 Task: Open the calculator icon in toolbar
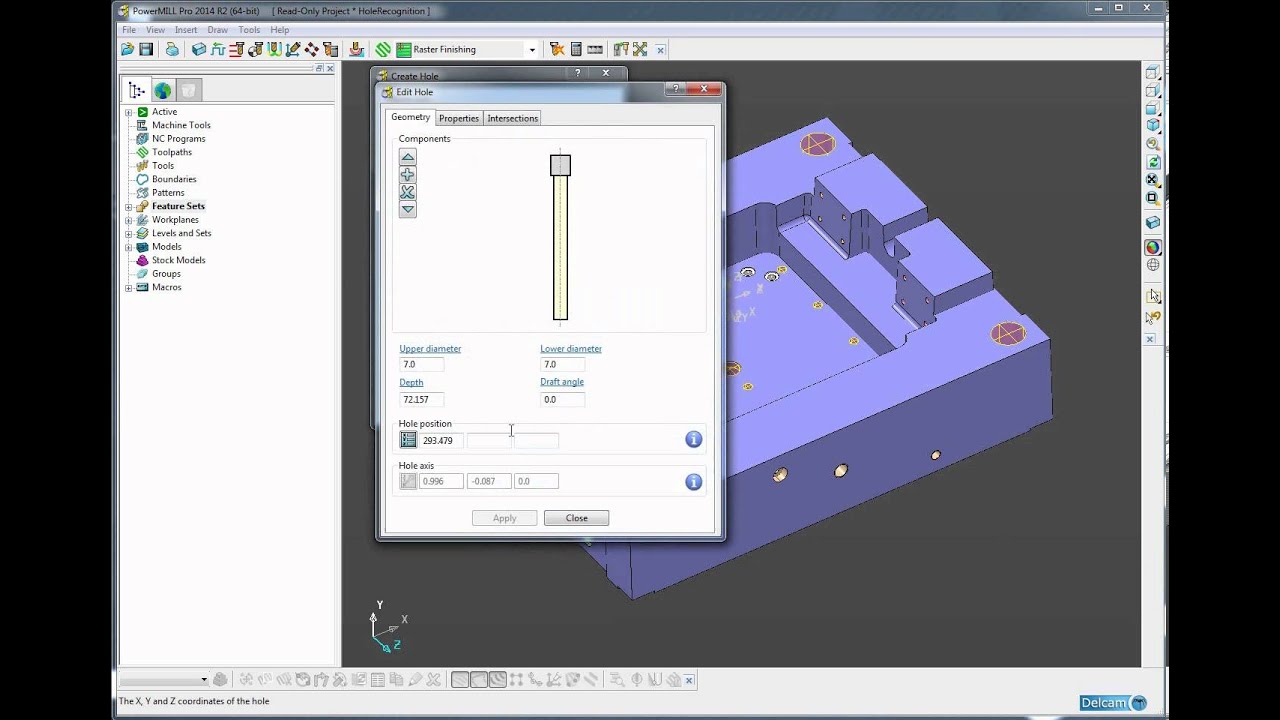[576, 49]
